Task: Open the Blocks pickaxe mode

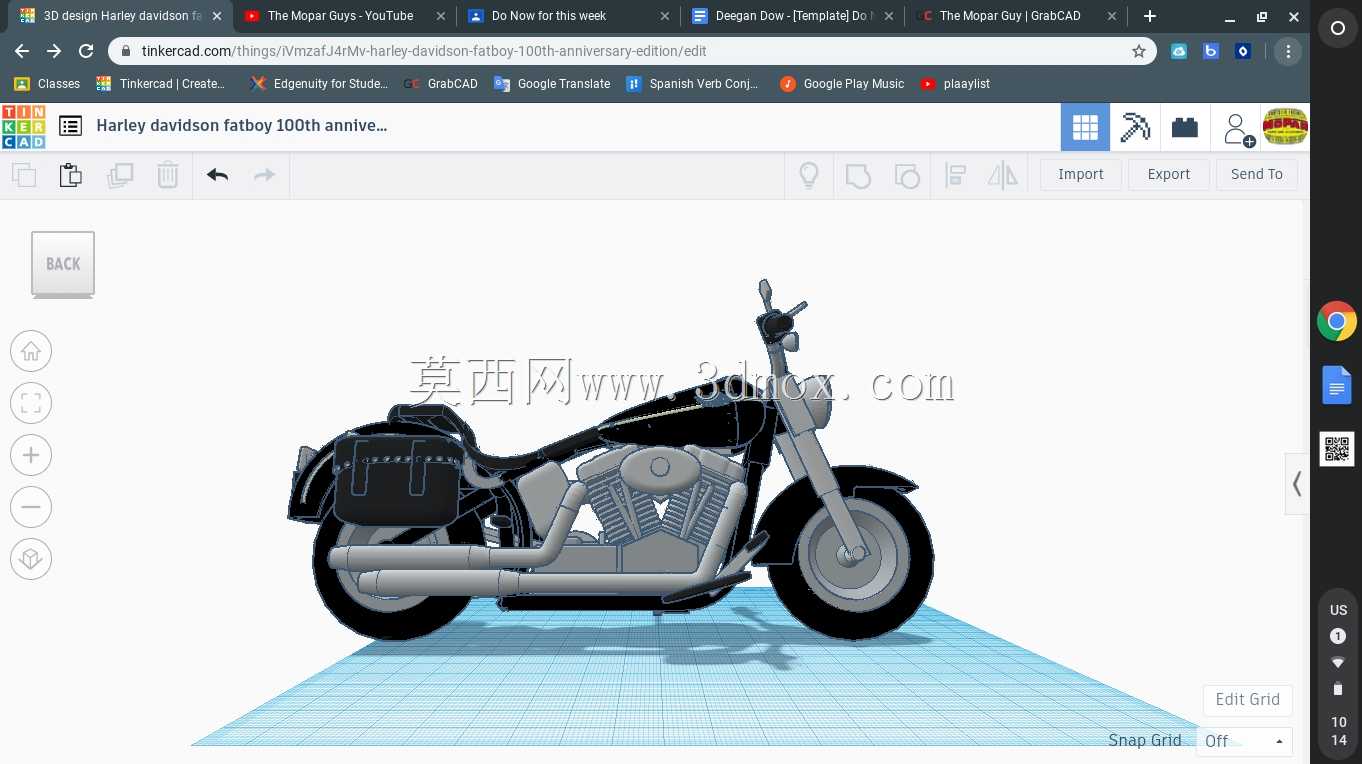Action: tap(1135, 127)
